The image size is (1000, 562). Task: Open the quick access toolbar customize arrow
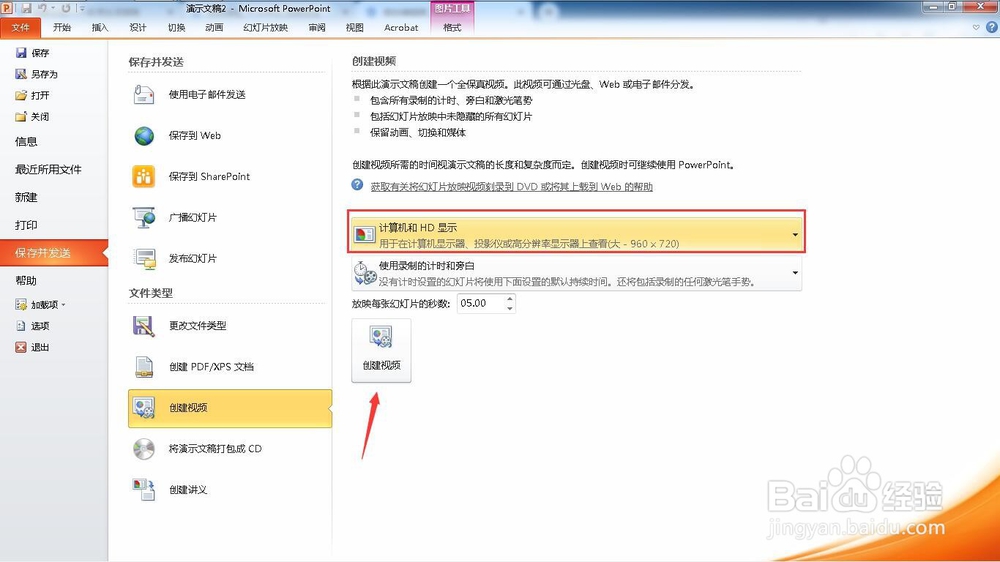pyautogui.click(x=82, y=8)
